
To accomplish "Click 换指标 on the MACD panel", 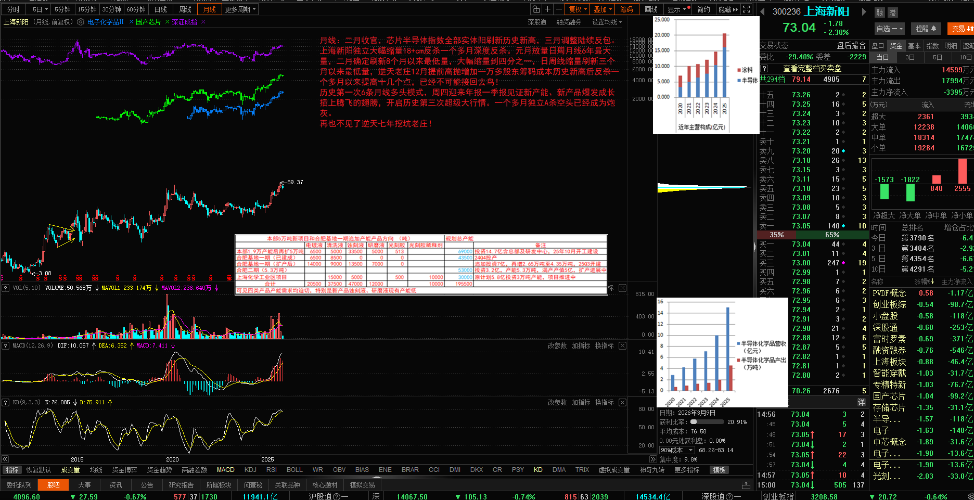I will coord(604,345).
